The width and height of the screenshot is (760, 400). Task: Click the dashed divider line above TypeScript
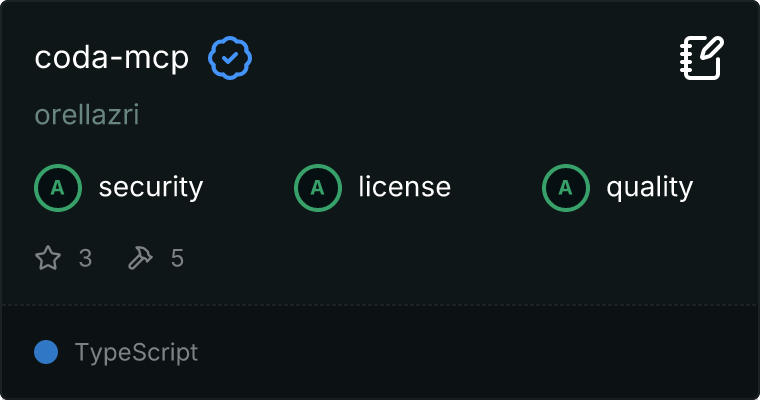(380, 304)
